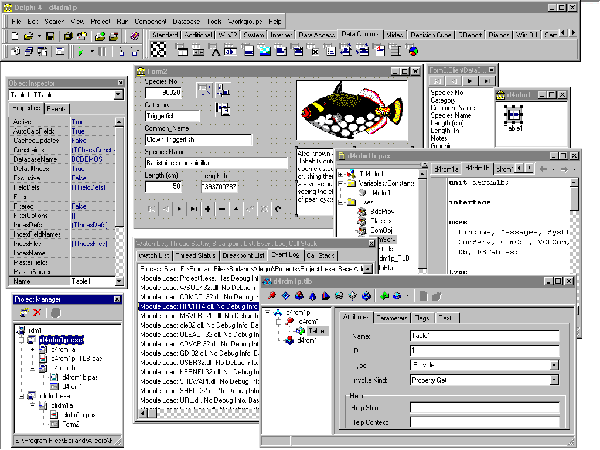Click the Open file icon in main toolbar

[32, 36]
